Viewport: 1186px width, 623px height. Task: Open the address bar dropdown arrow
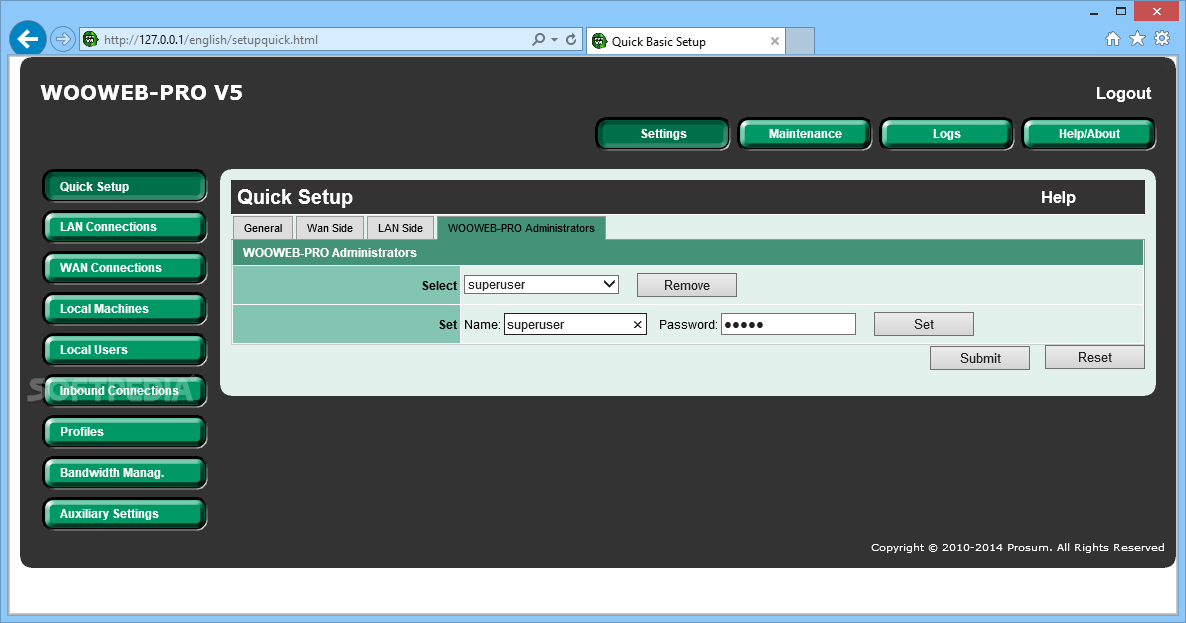(x=554, y=39)
